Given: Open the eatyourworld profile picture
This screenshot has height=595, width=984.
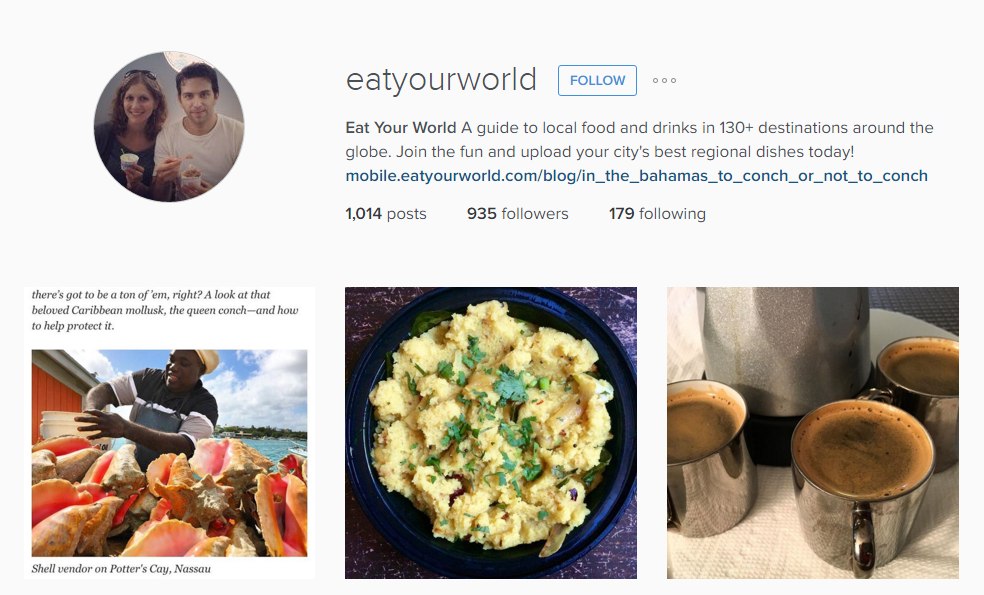Looking at the screenshot, I should (x=169, y=127).
